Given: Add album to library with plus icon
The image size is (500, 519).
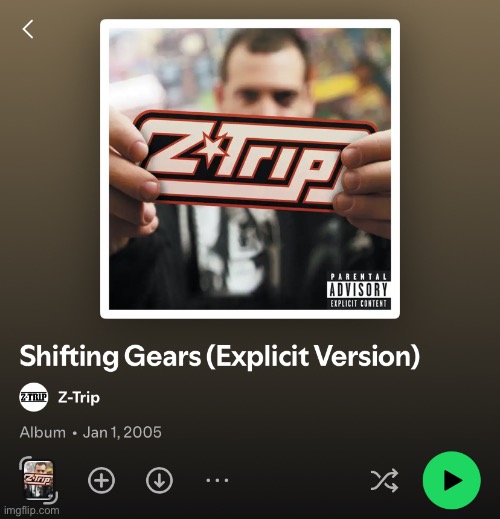Looking at the screenshot, I should [101, 480].
